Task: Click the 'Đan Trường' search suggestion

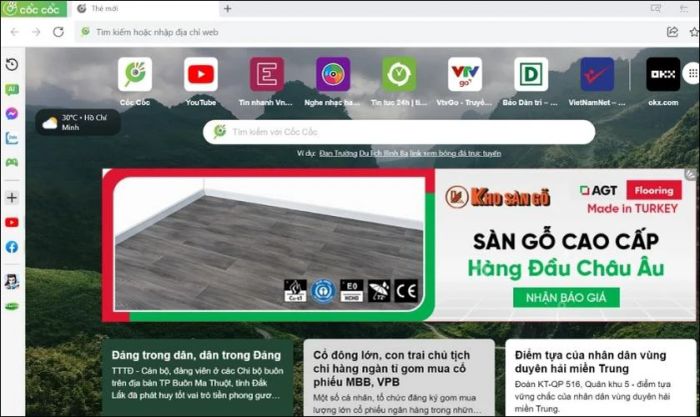Action: point(338,154)
